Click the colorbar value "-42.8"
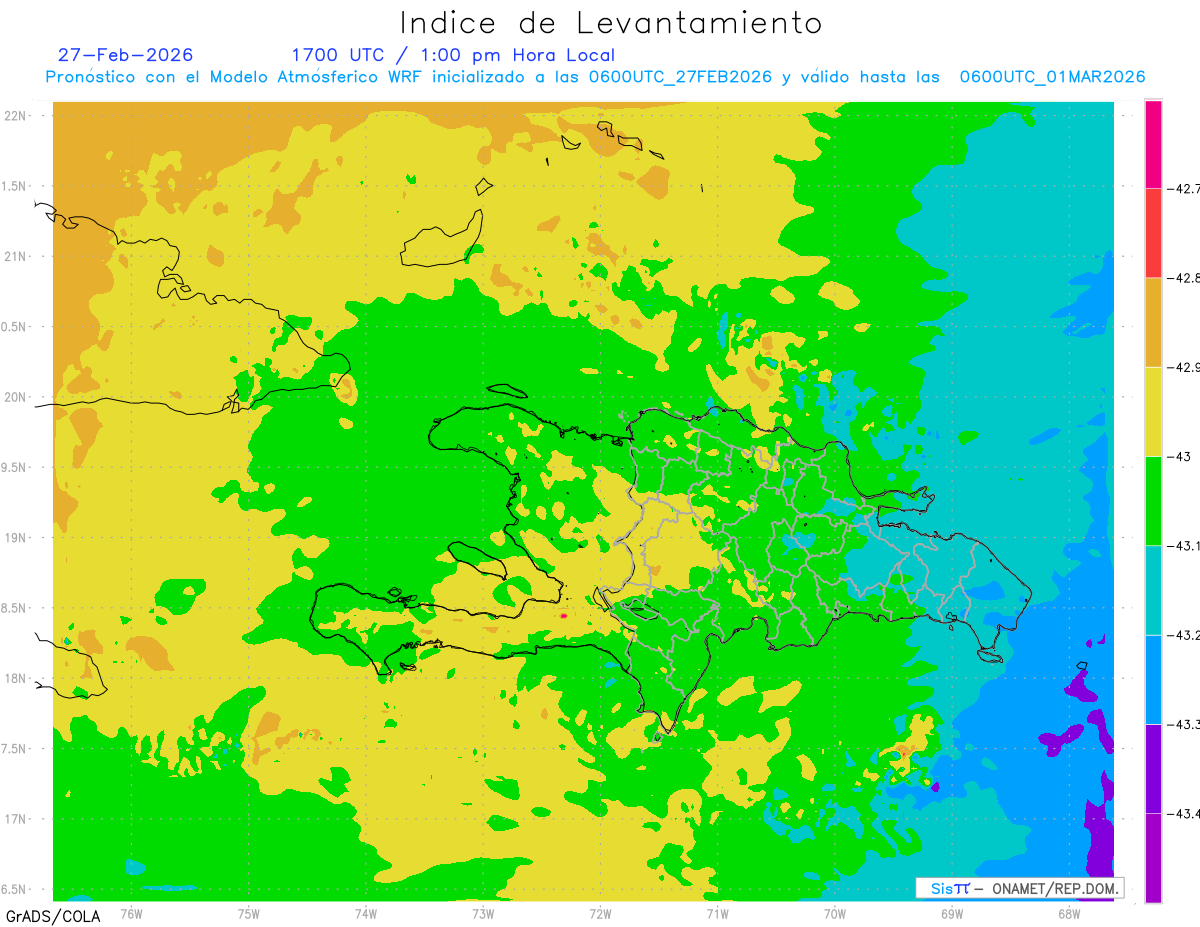Image resolution: width=1200 pixels, height=927 pixels. click(x=1183, y=278)
